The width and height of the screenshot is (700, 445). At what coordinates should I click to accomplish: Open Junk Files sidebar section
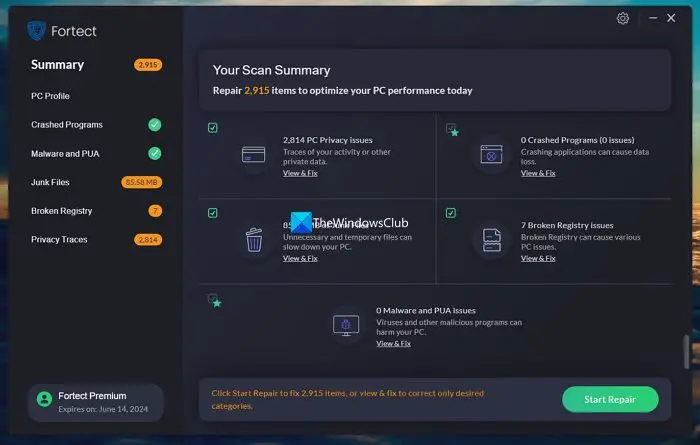50,182
